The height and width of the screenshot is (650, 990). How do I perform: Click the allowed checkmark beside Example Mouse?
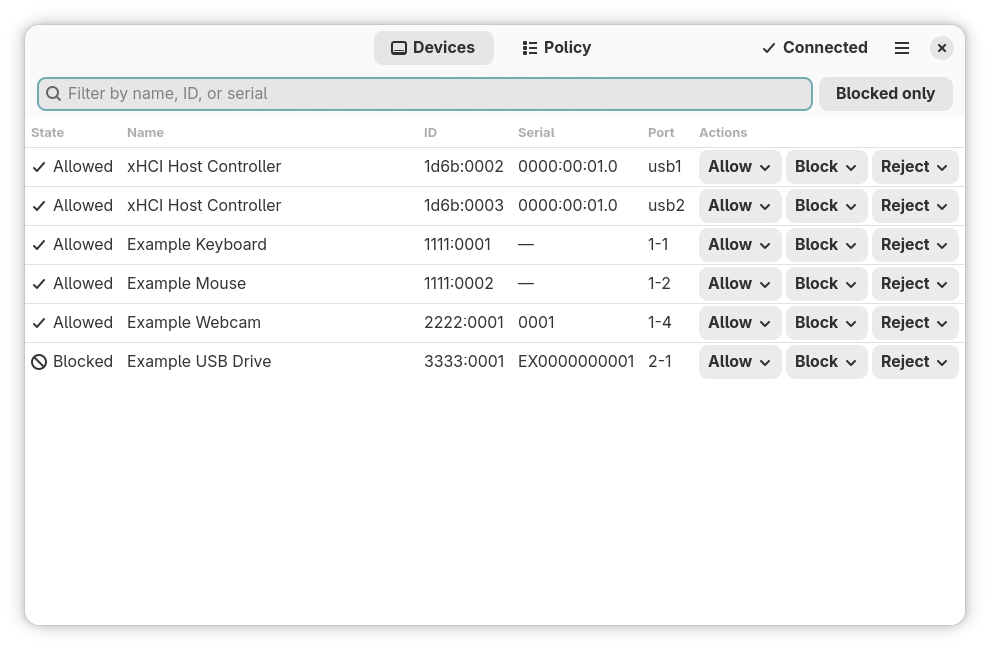39,284
